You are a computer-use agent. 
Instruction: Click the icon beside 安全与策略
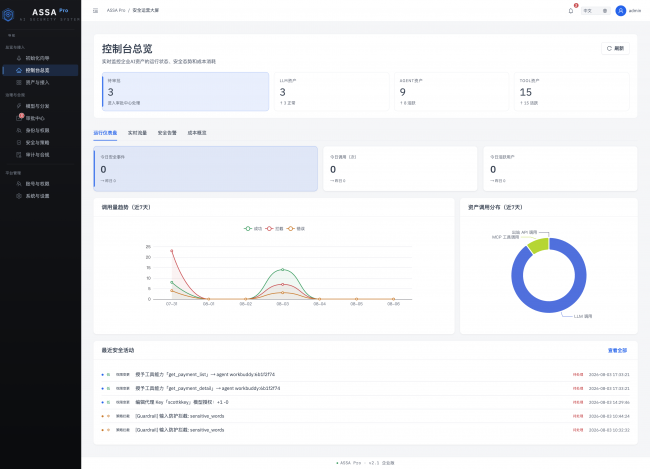coord(19,143)
